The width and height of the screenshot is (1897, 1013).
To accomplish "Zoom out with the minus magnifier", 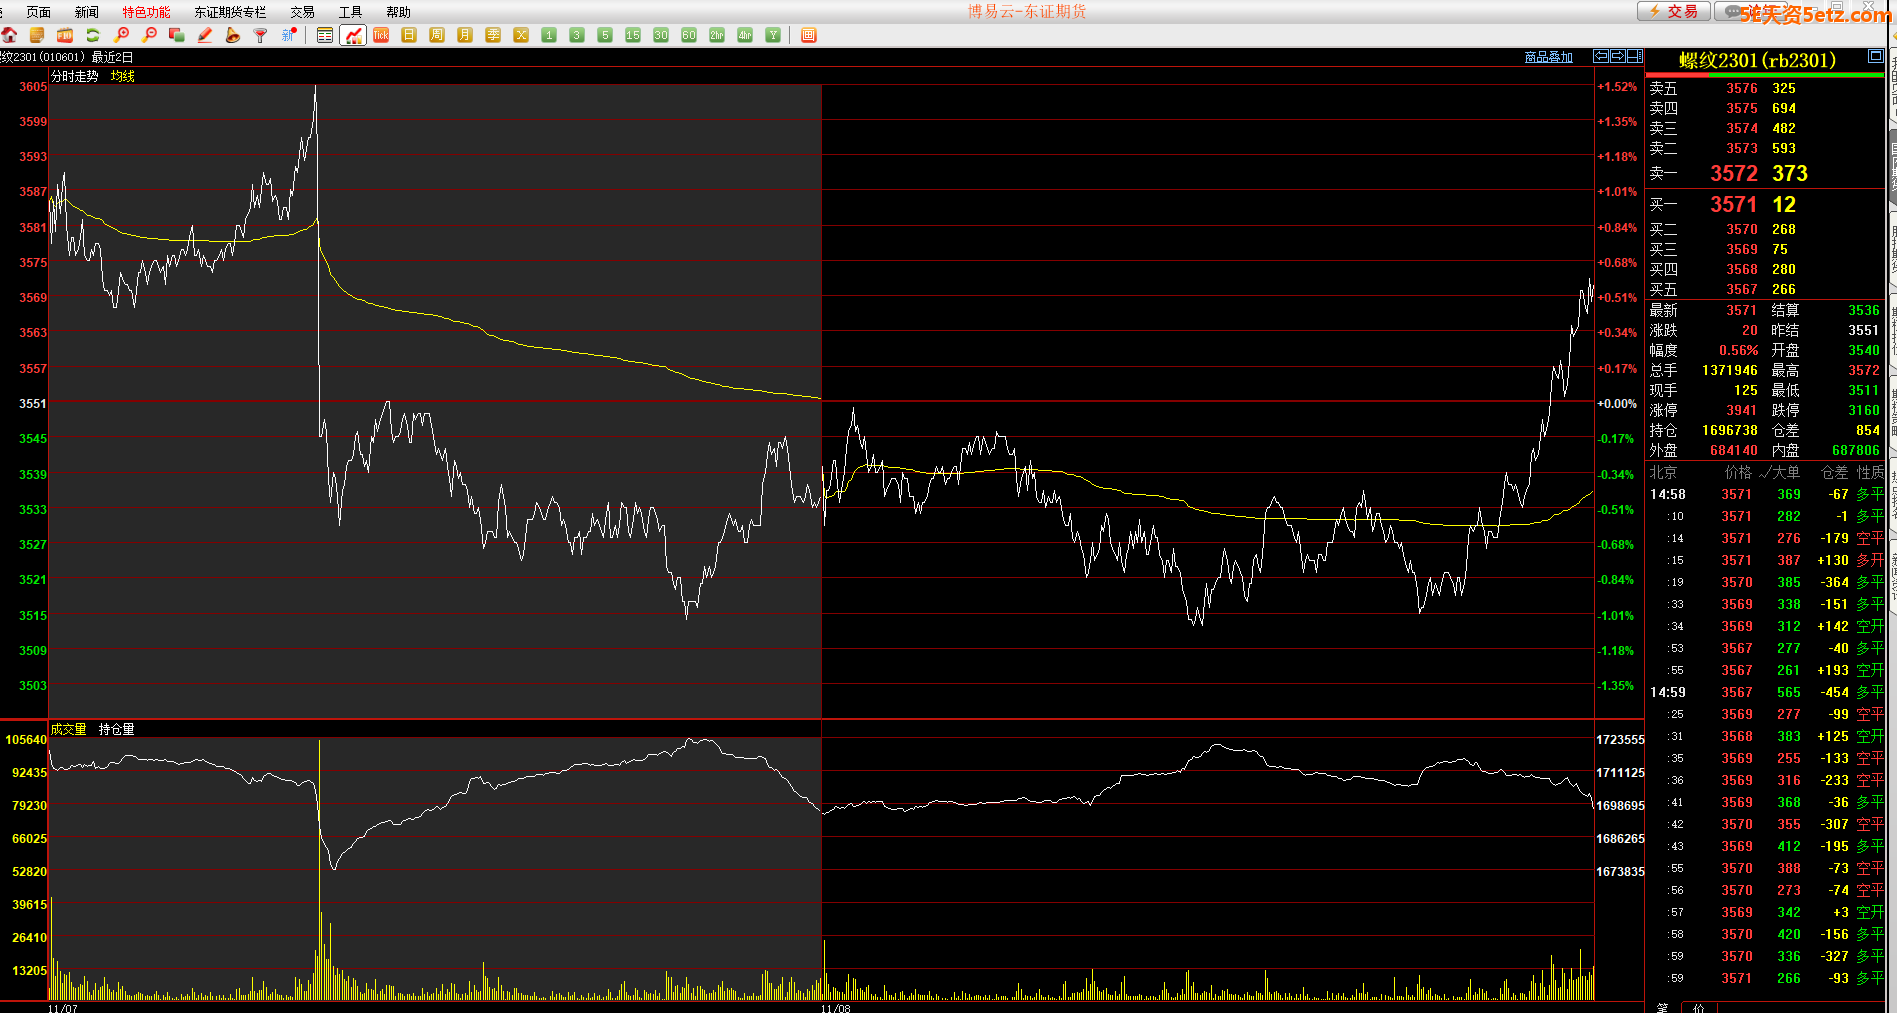I will point(150,35).
